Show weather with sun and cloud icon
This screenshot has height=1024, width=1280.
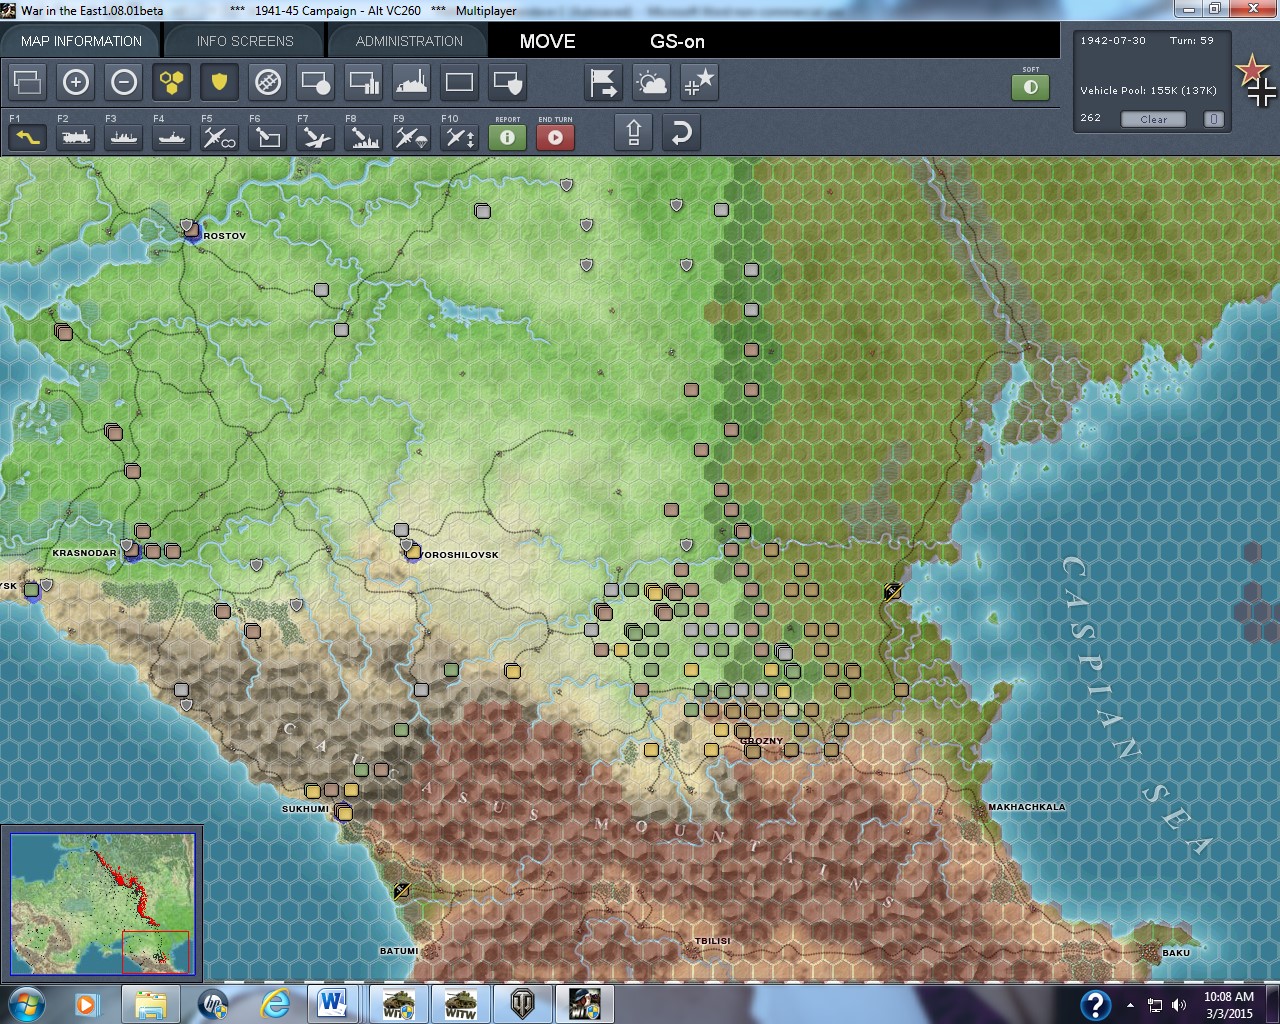coord(652,82)
